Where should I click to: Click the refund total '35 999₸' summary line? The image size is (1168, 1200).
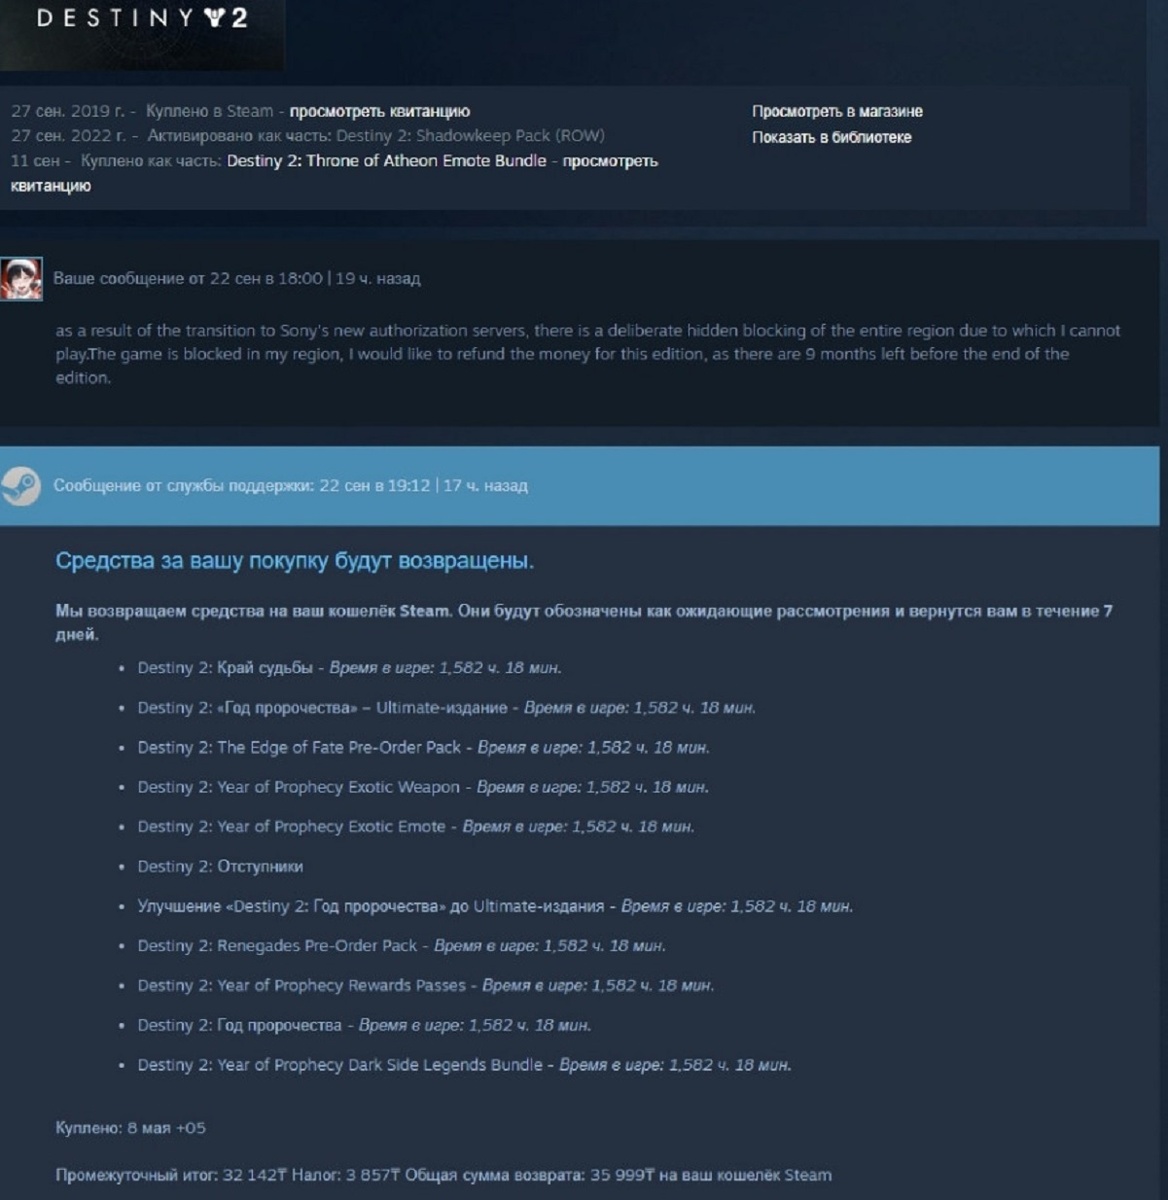[x=443, y=1176]
